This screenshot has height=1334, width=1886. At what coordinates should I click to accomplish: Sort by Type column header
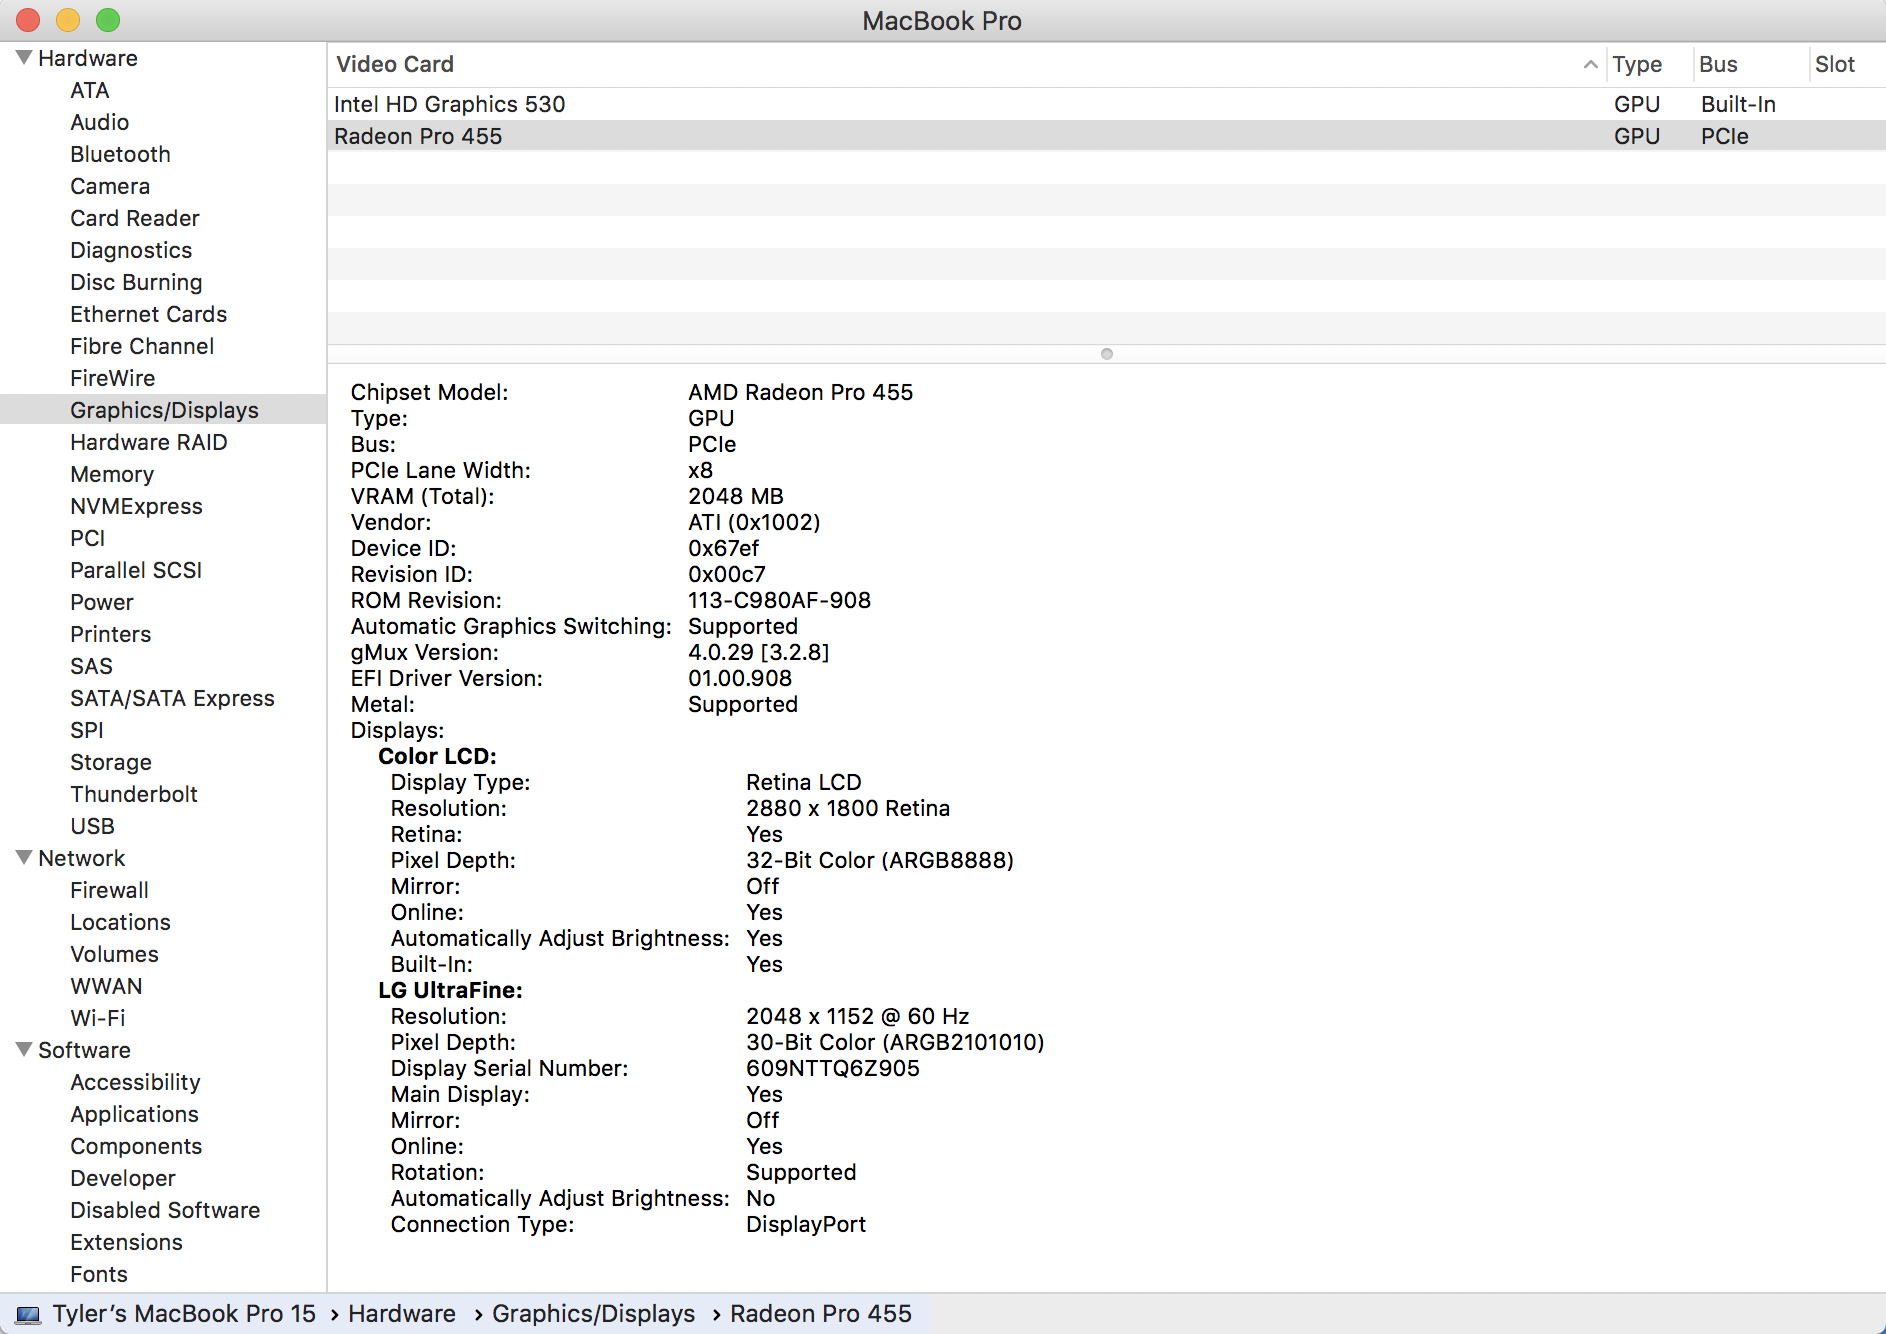(1637, 64)
